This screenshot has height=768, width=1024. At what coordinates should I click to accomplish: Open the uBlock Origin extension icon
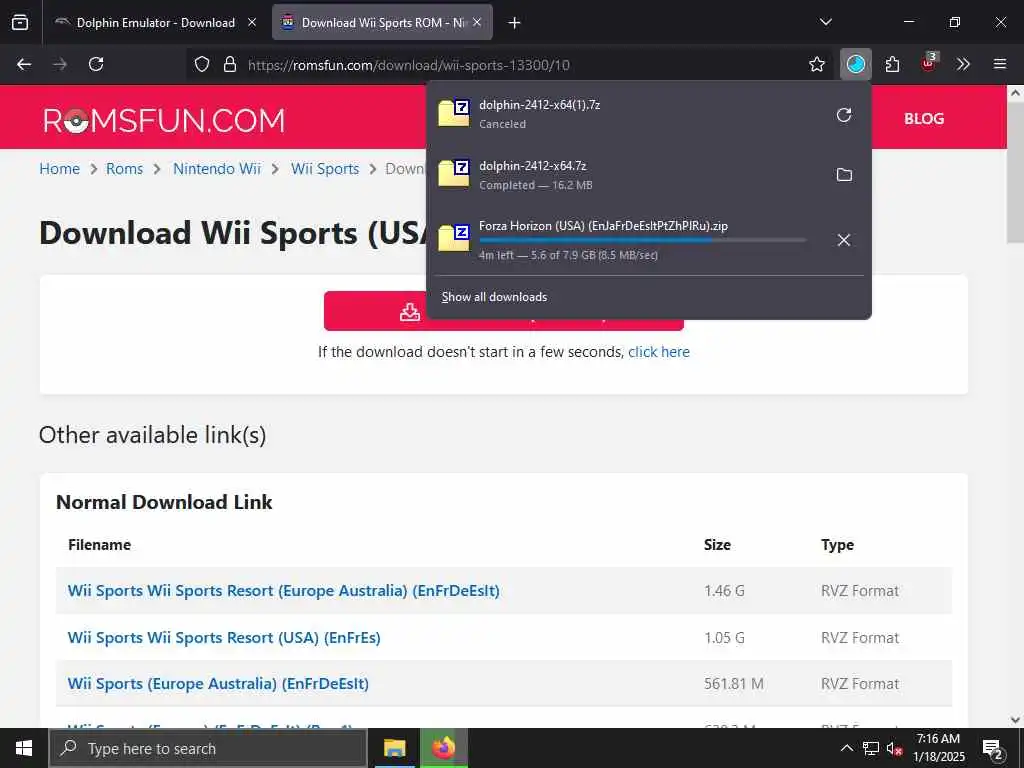pos(929,63)
